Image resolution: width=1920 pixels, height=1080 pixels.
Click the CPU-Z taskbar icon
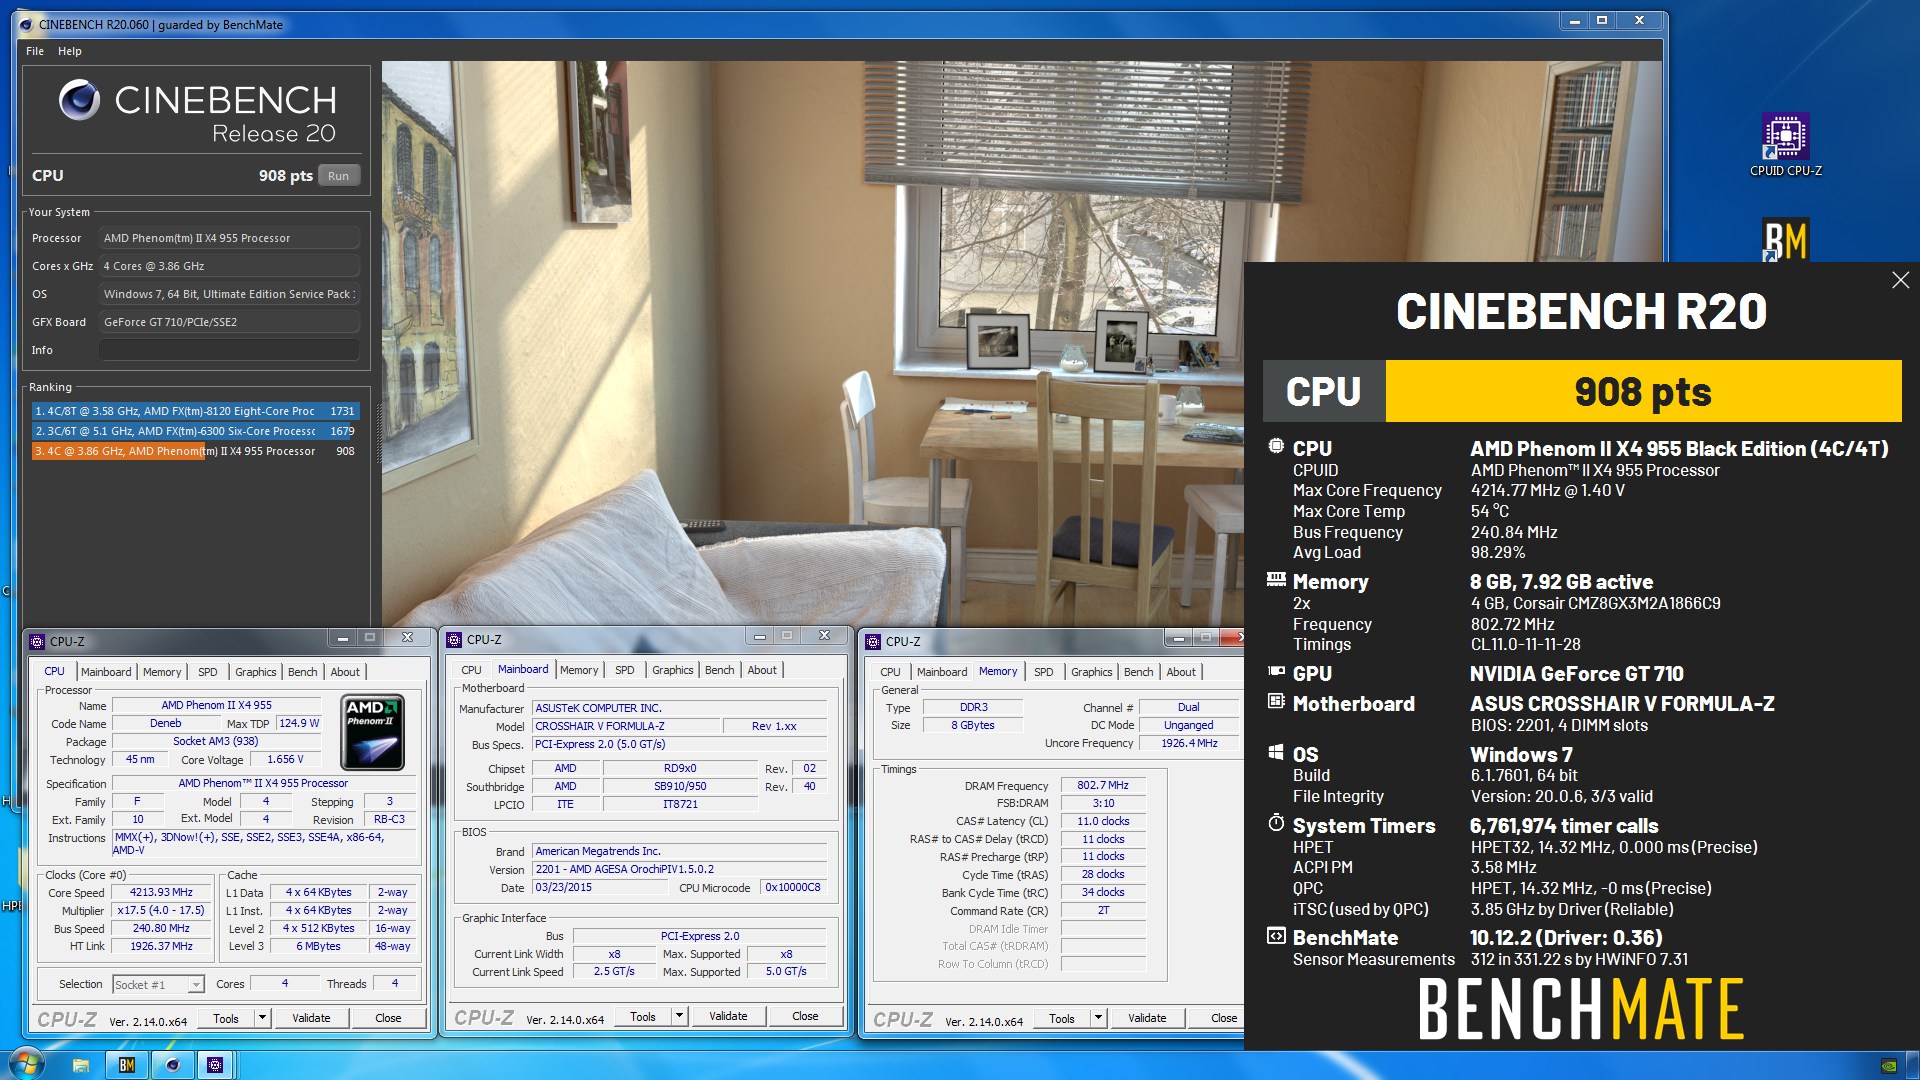[215, 1065]
